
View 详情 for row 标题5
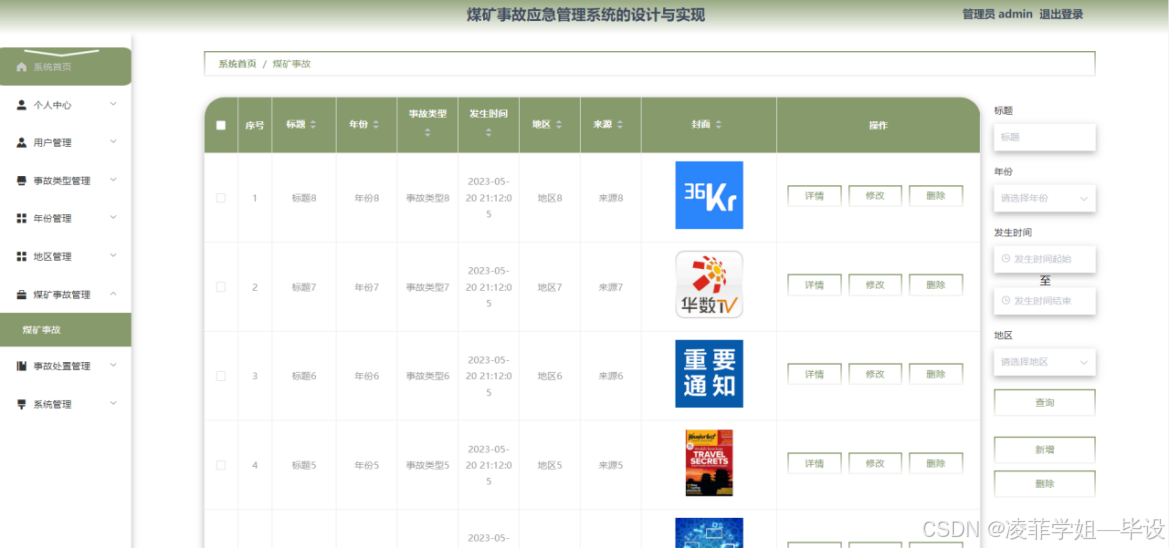(814, 463)
